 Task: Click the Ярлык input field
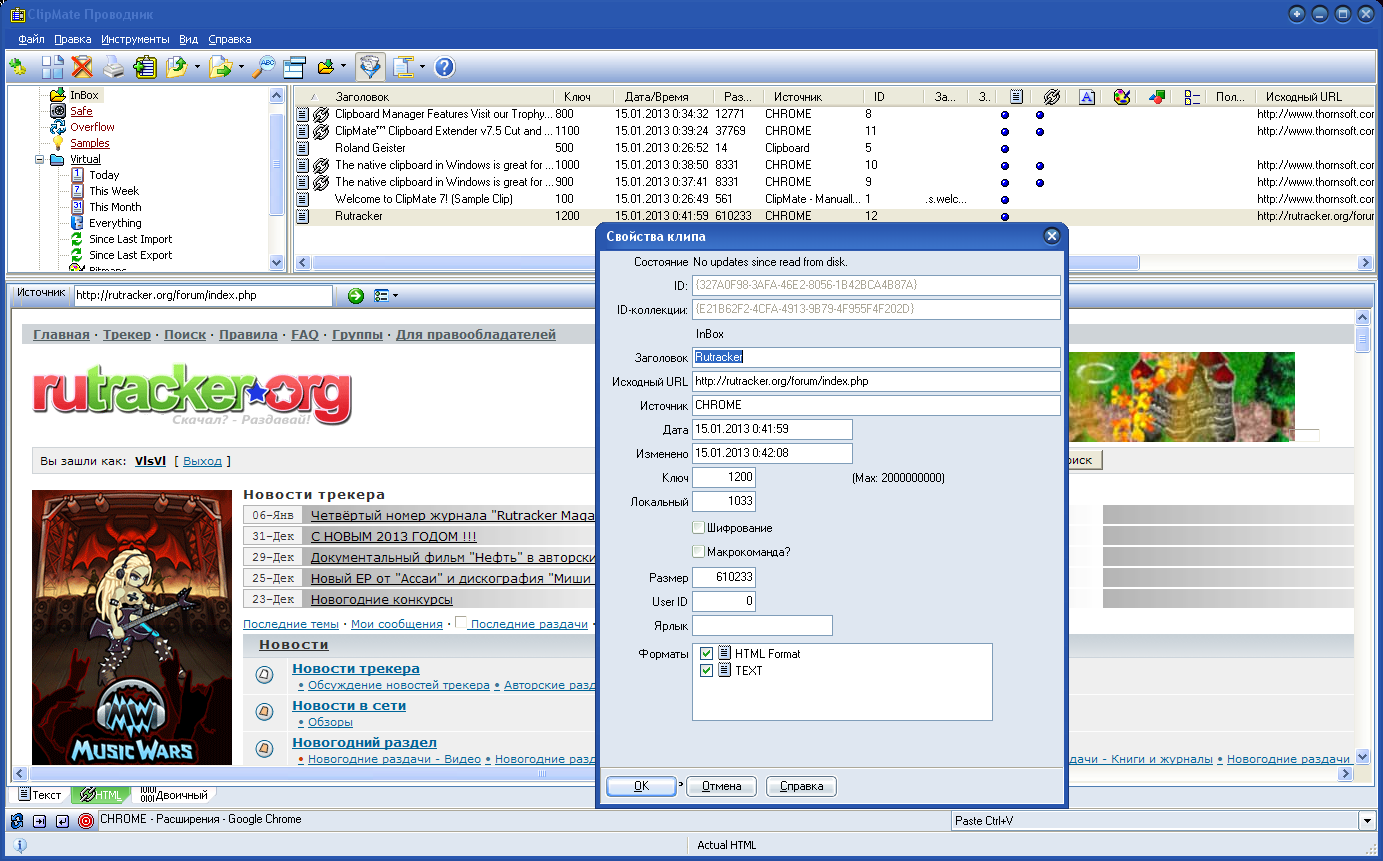click(762, 626)
